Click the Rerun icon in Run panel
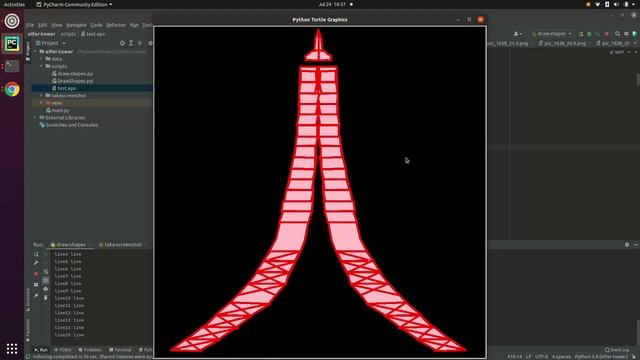Viewport: 640px width, 360px height. tap(36, 254)
